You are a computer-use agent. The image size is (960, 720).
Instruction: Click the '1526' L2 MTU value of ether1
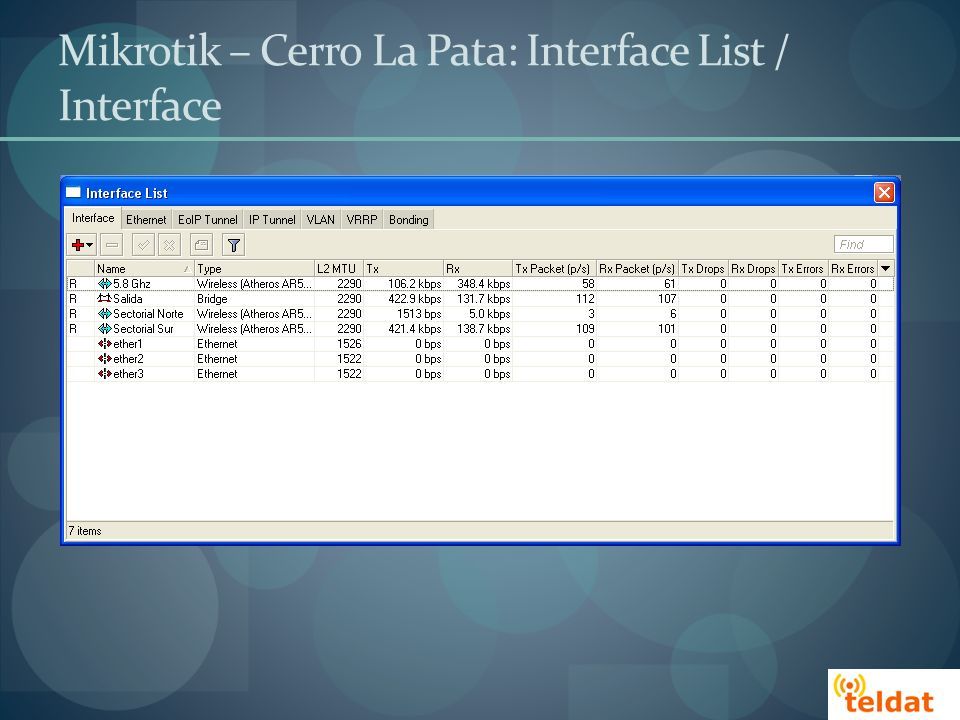pos(349,343)
